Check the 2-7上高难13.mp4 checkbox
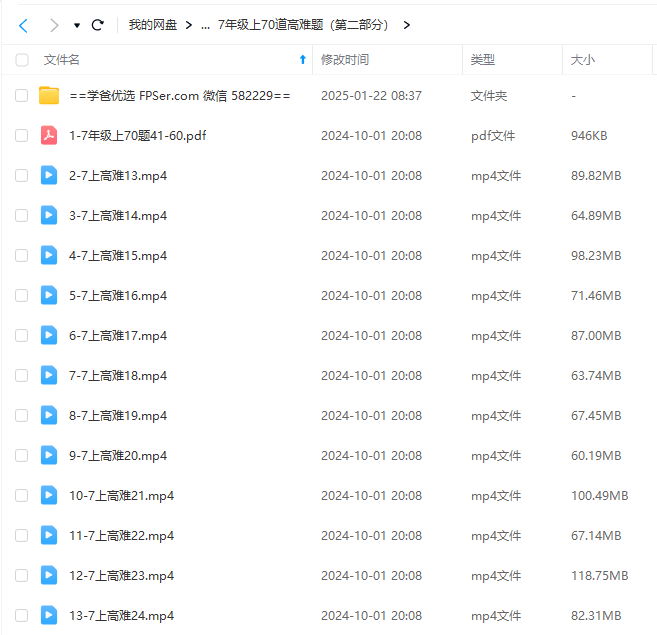This screenshot has width=657, height=635. pos(21,175)
